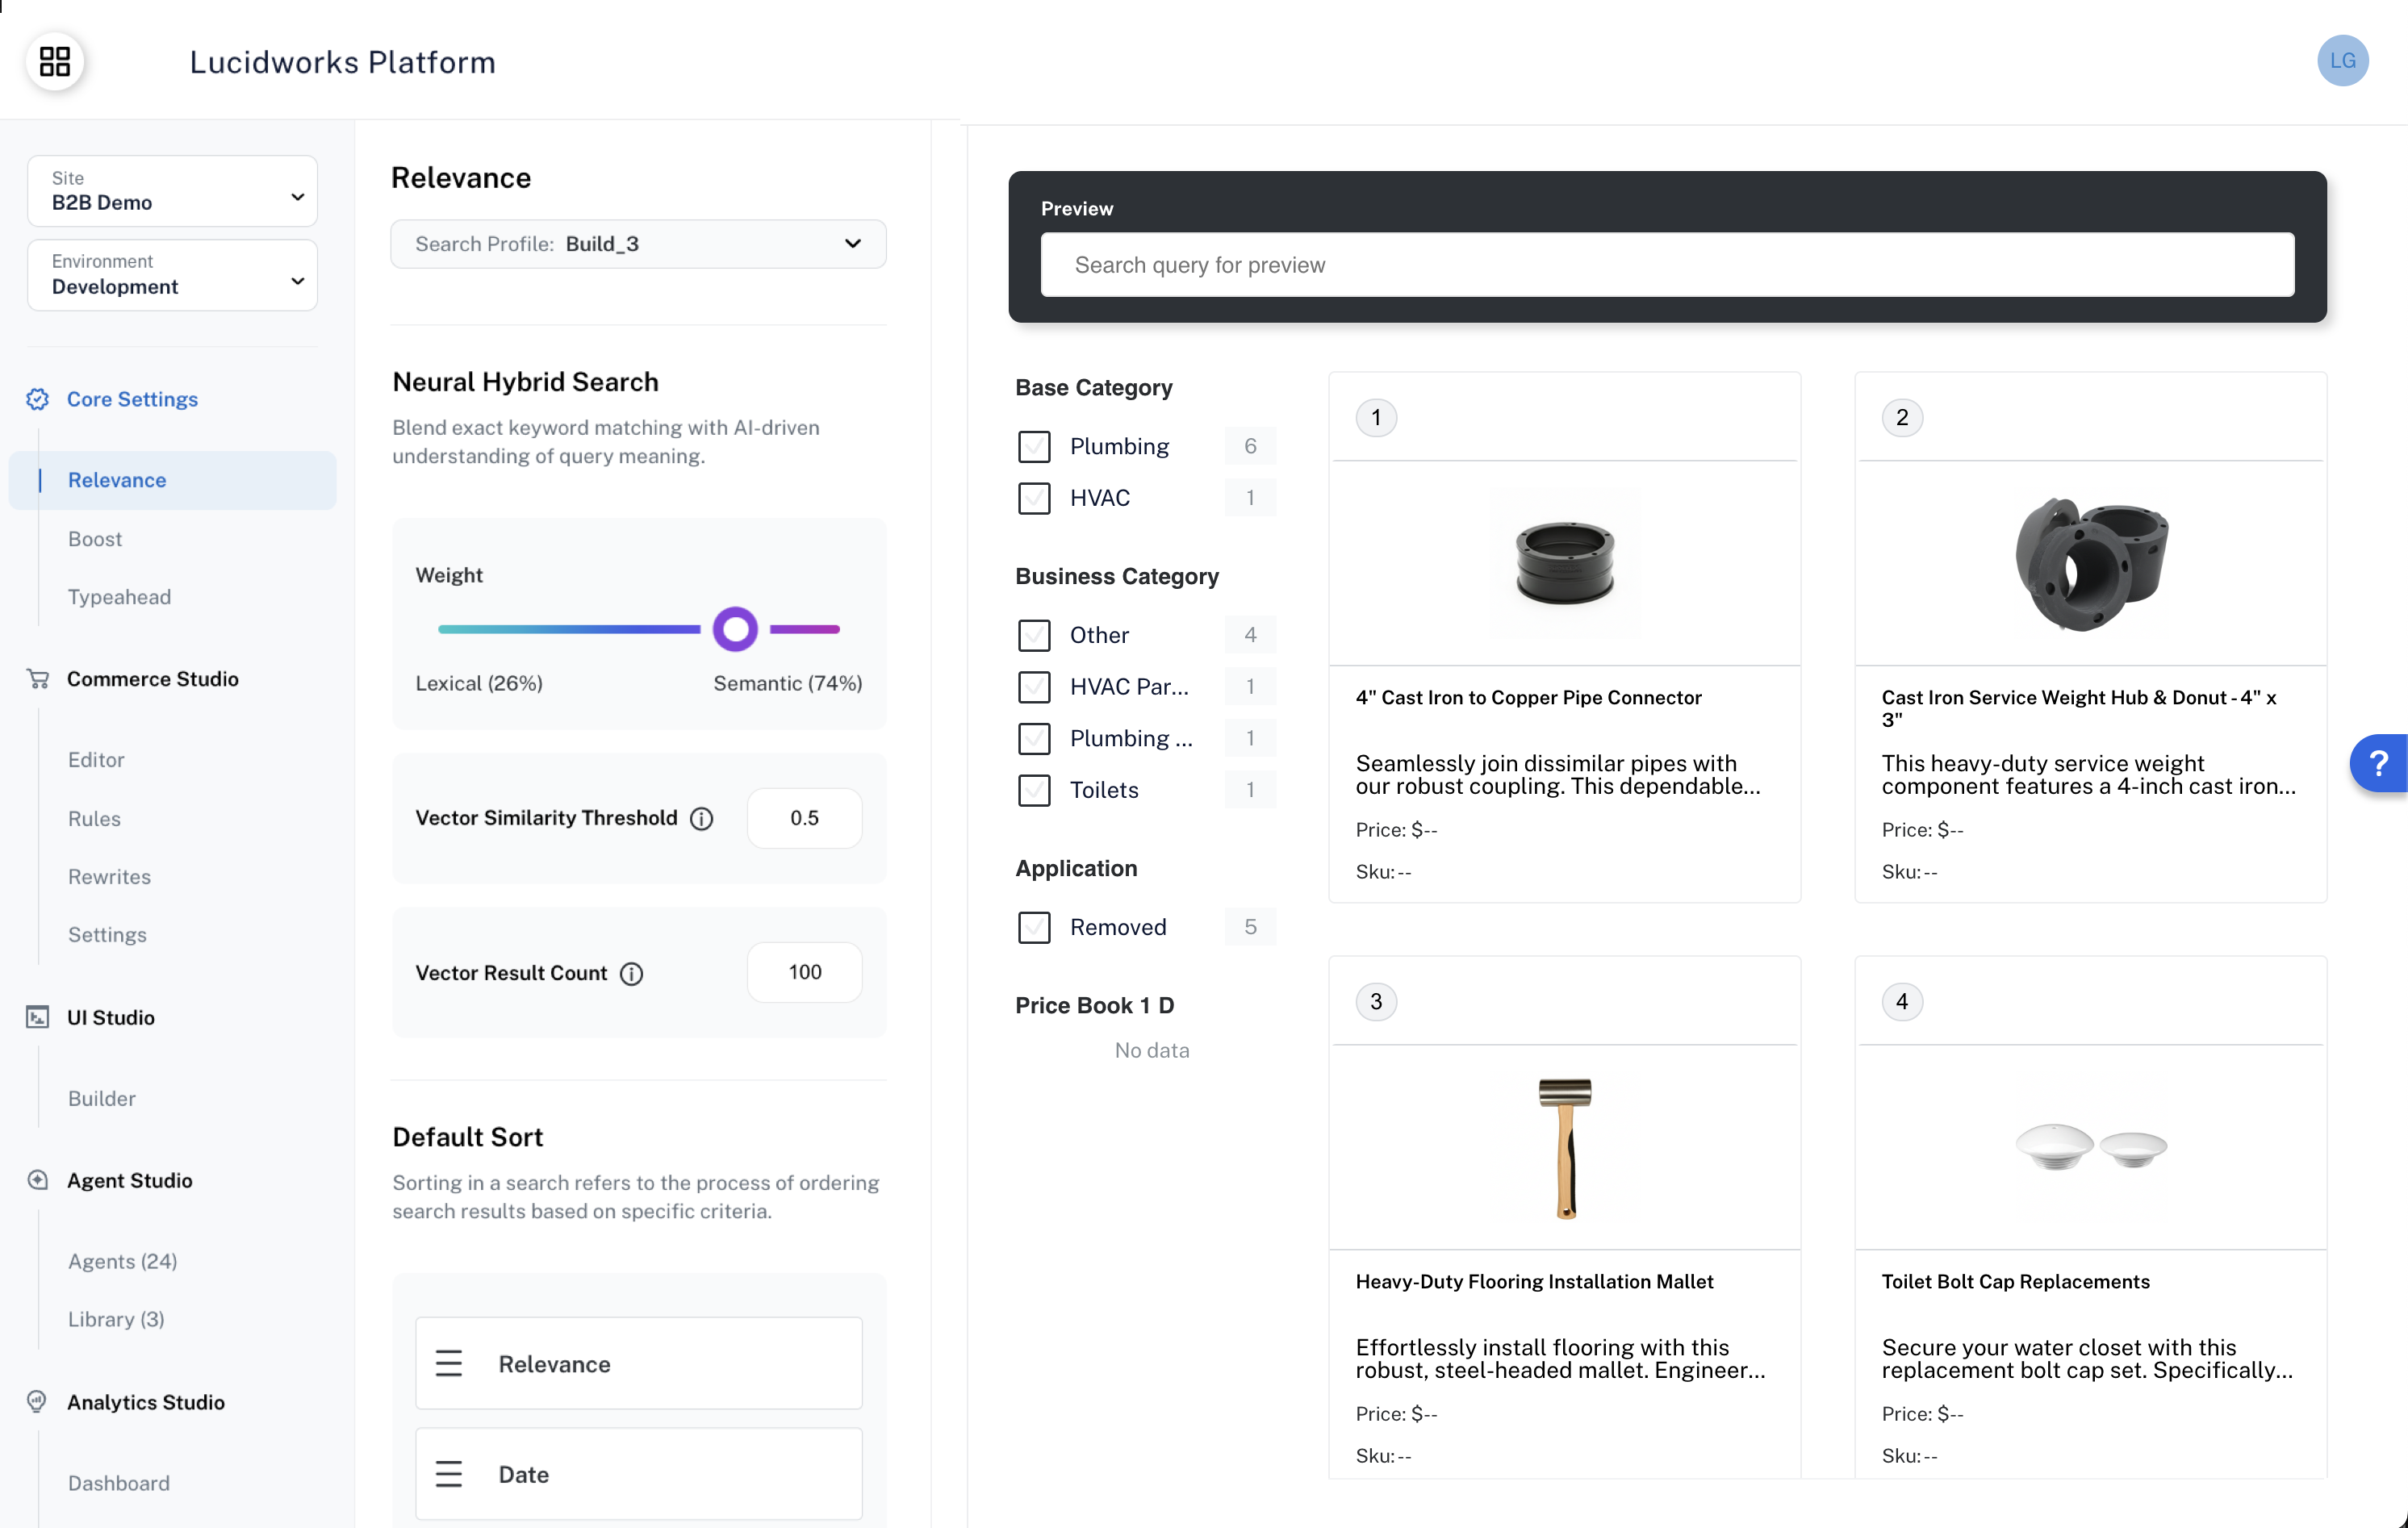Check the Other business category box
Image resolution: width=2408 pixels, height=1528 pixels.
click(1034, 635)
